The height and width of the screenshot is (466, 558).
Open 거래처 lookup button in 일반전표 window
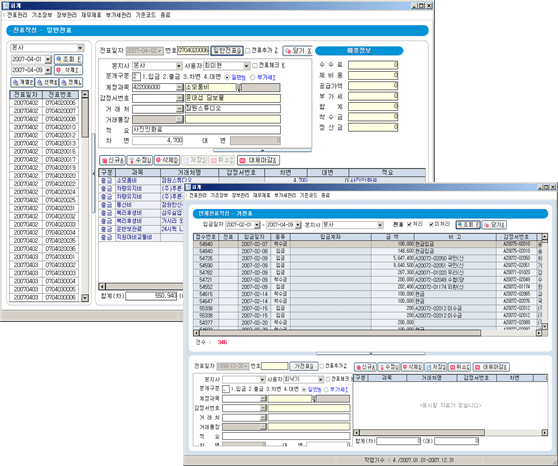[179, 109]
